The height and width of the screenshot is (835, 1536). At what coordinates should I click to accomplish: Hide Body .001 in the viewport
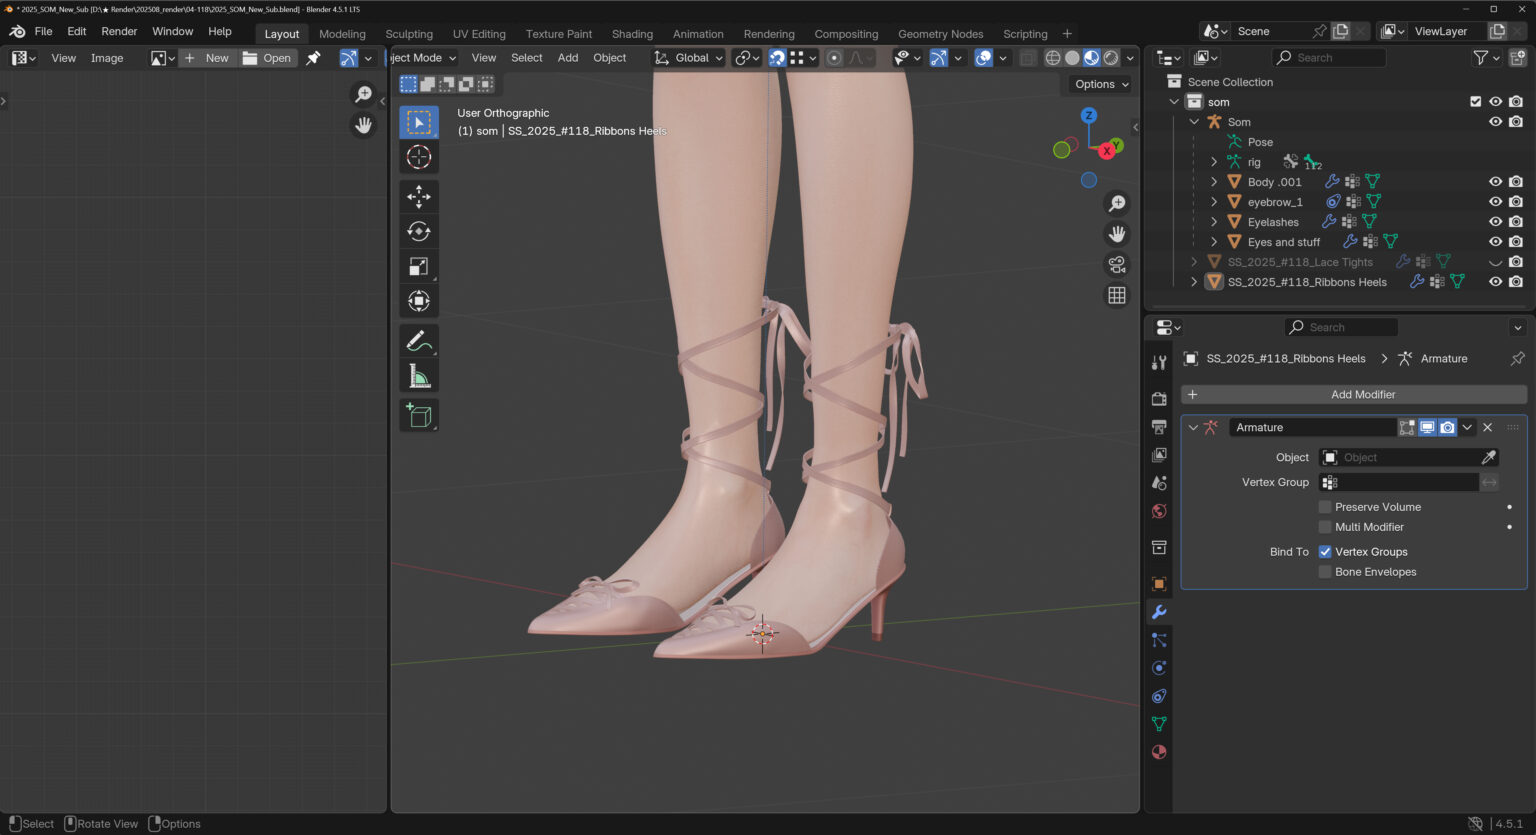tap(1495, 182)
